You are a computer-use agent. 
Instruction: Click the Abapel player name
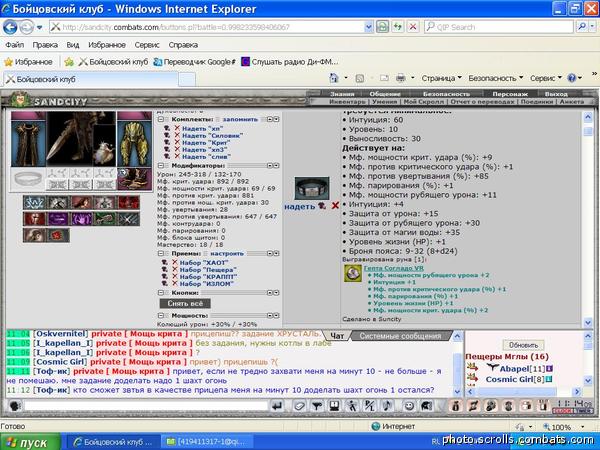515,368
